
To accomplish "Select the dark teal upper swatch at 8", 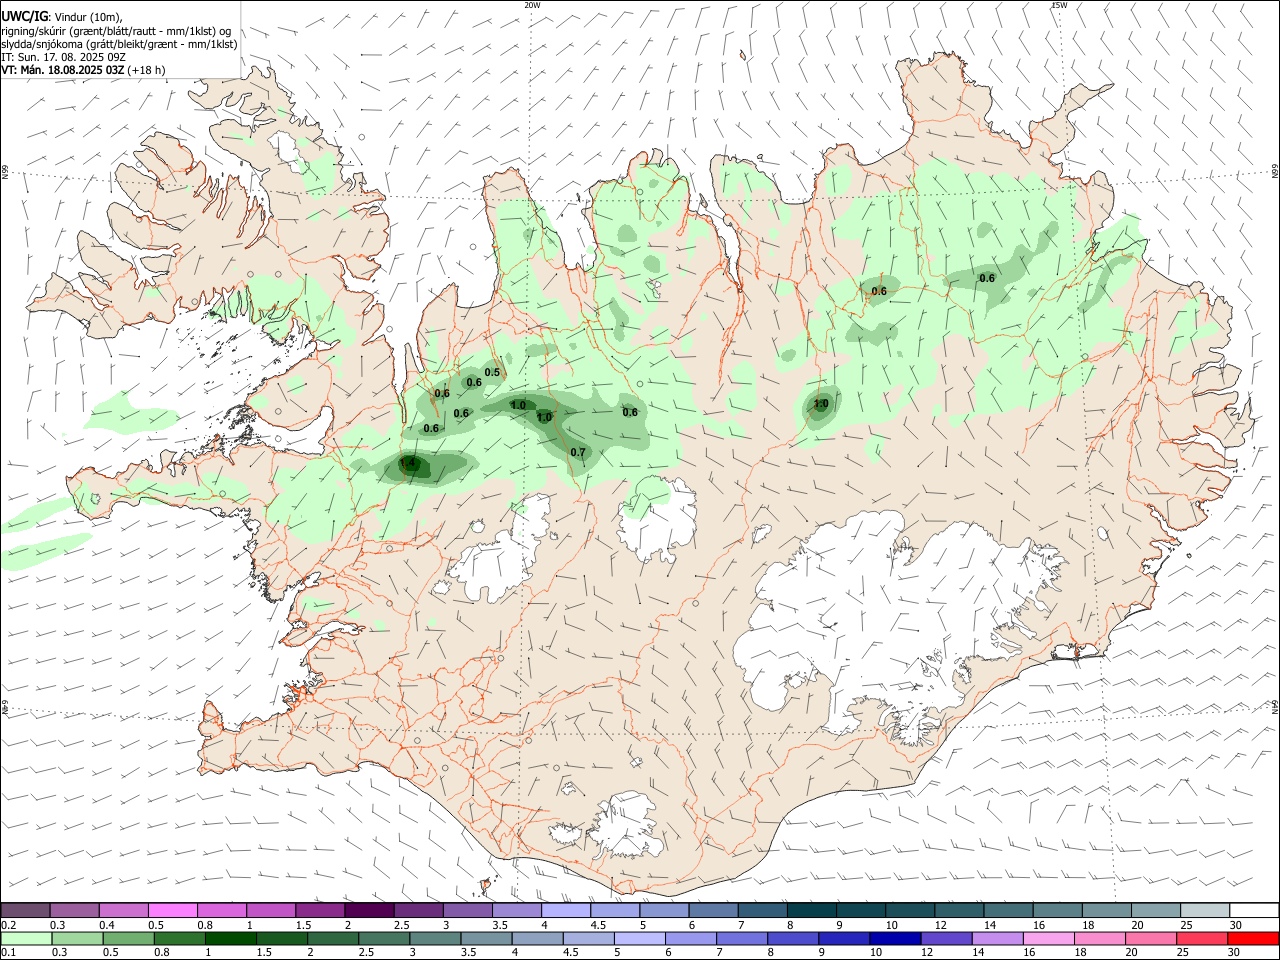I will pos(812,910).
